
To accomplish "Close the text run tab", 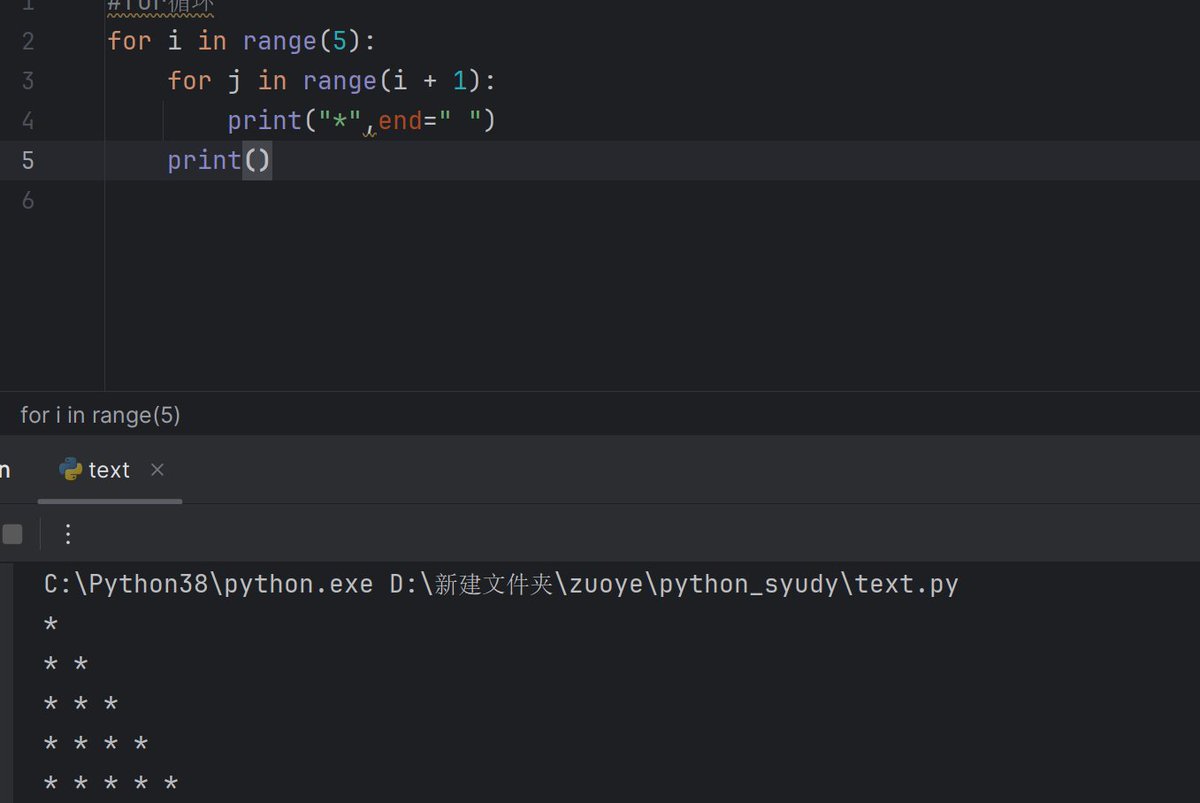I will pyautogui.click(x=157, y=469).
